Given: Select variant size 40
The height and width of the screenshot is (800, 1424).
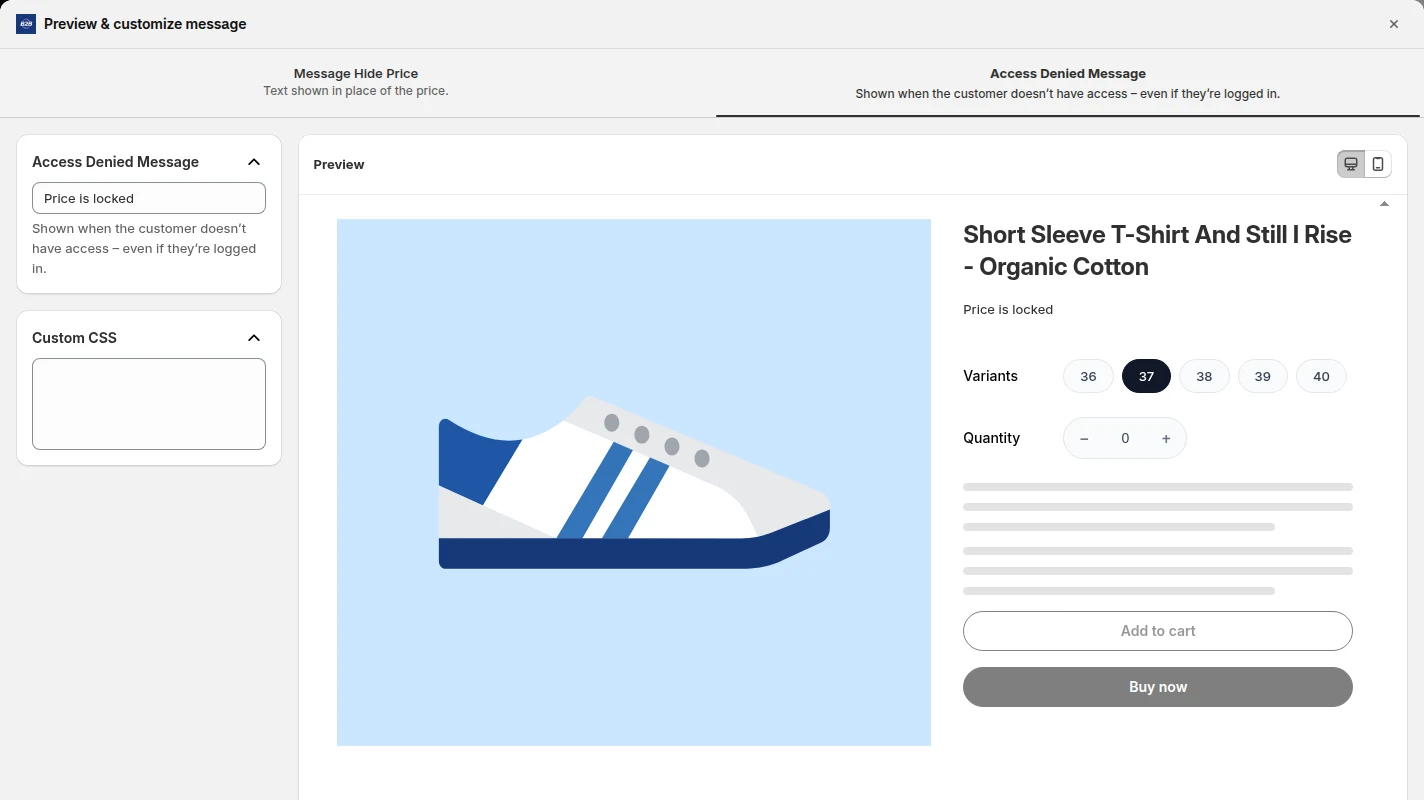Looking at the screenshot, I should pos(1321,376).
